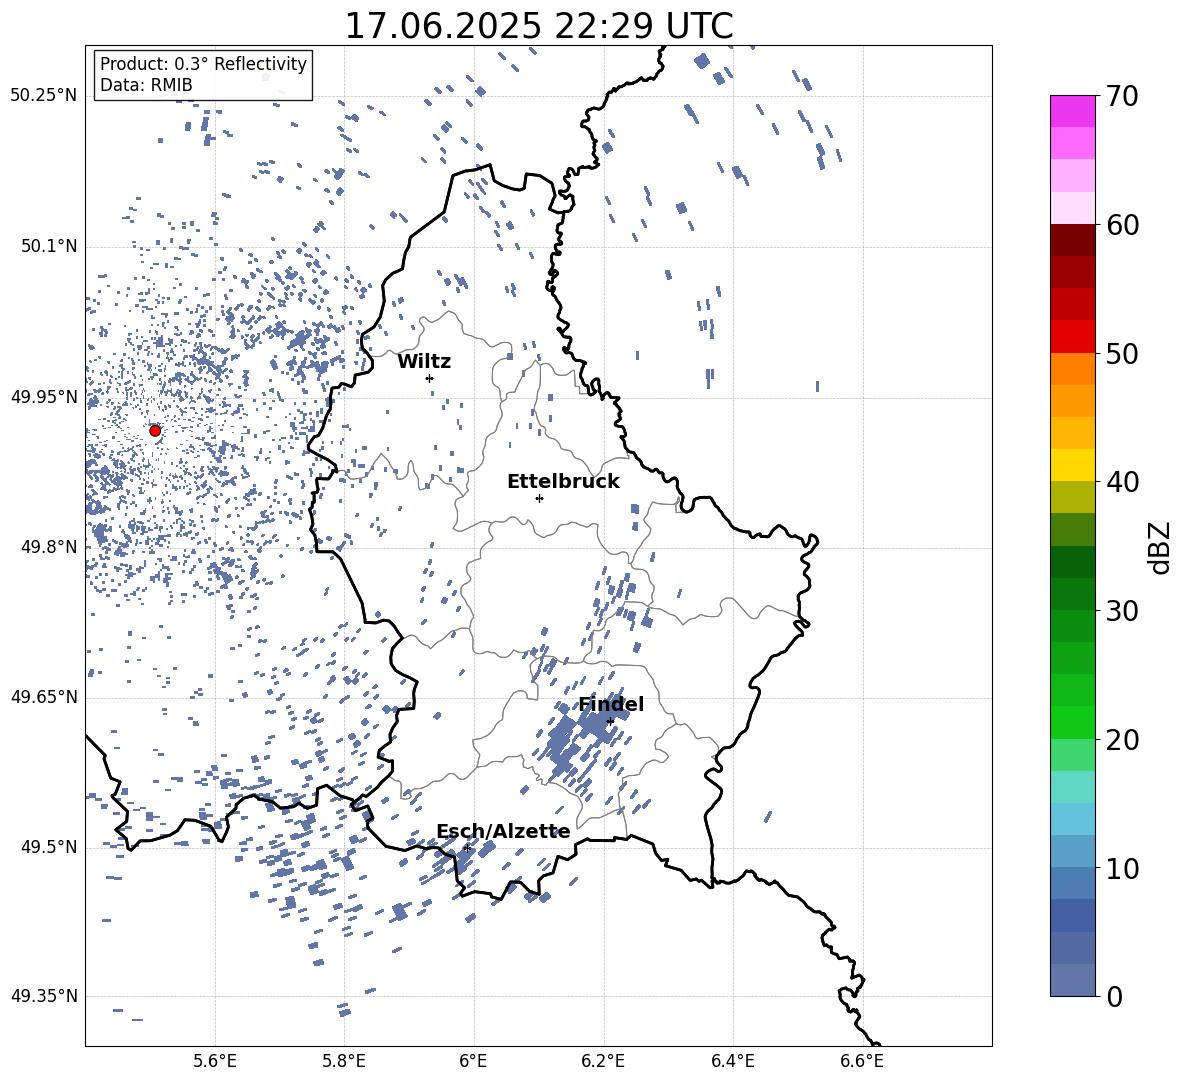Click the 40 colorbar tick label
The height and width of the screenshot is (1081, 1184).
coord(1123,482)
